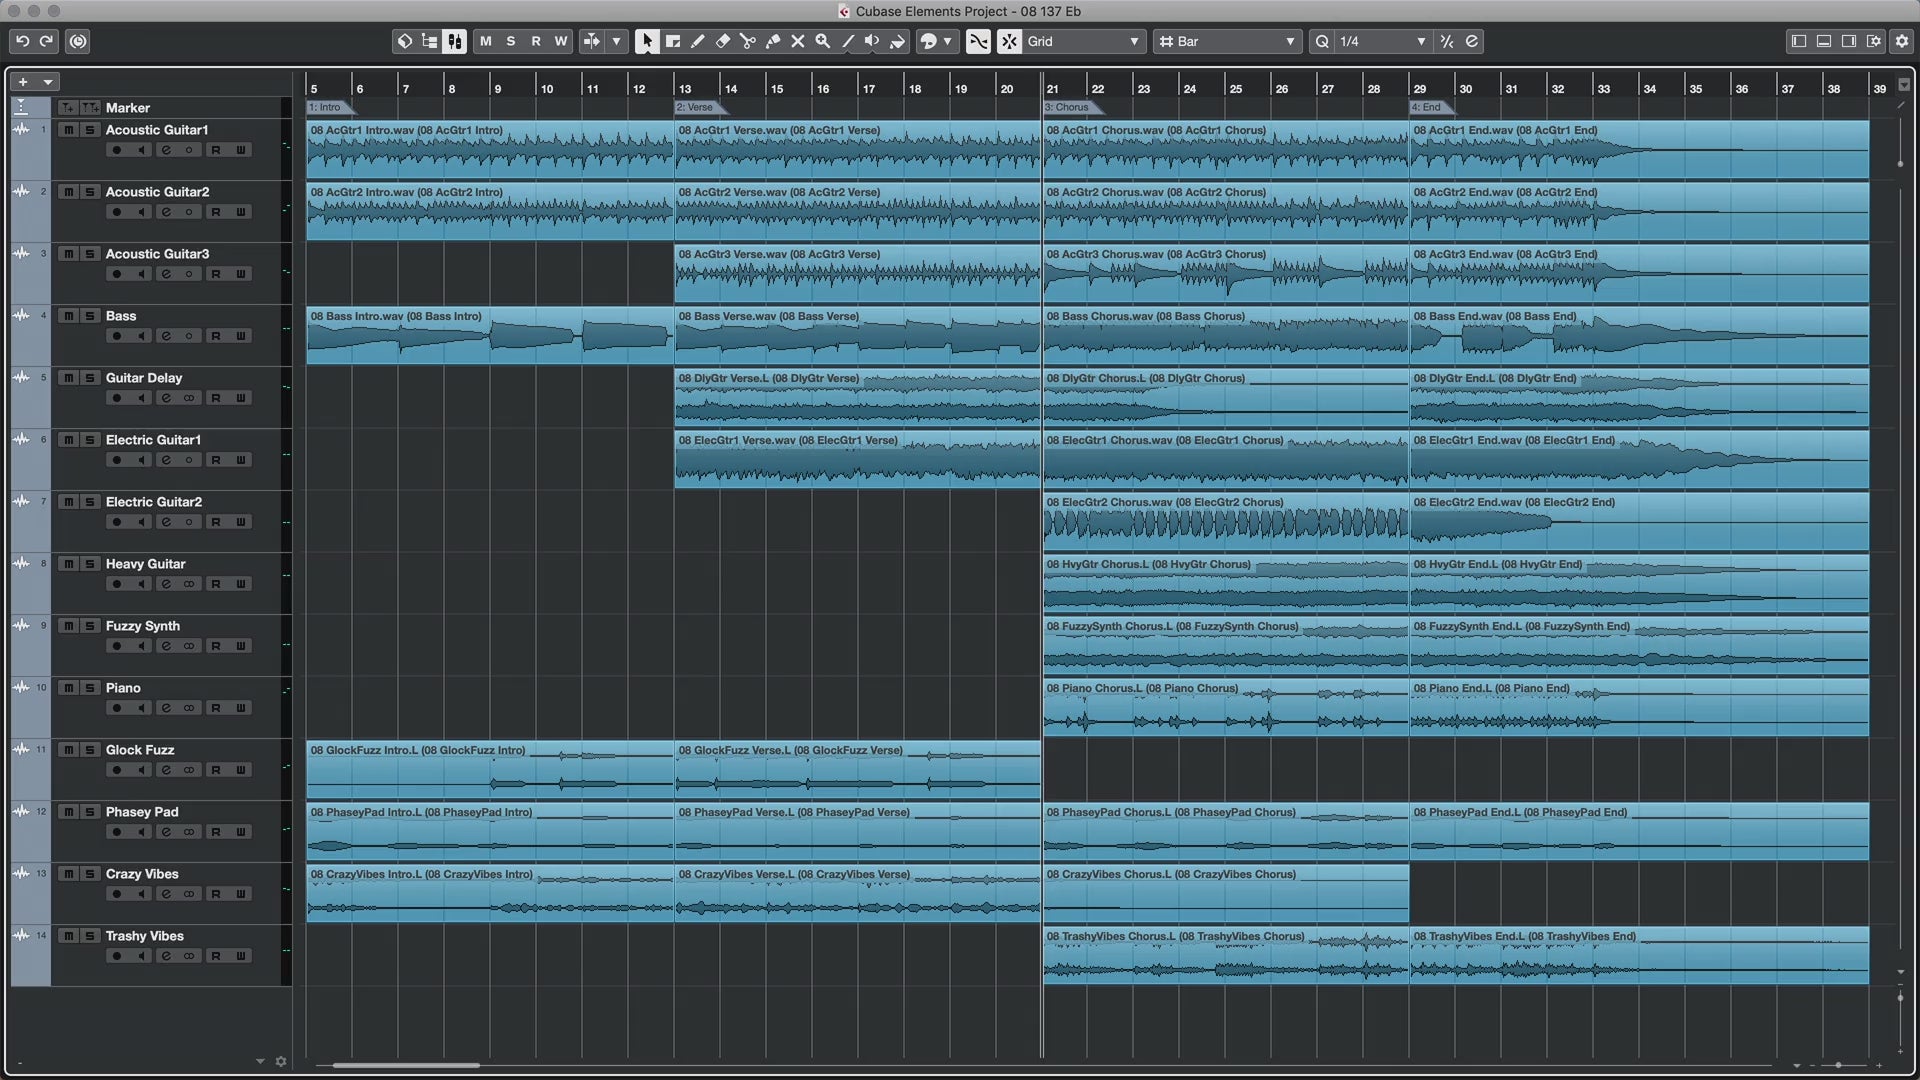This screenshot has height=1080, width=1920.
Task: Open the color selection dropdown arrow
Action: pyautogui.click(x=947, y=41)
